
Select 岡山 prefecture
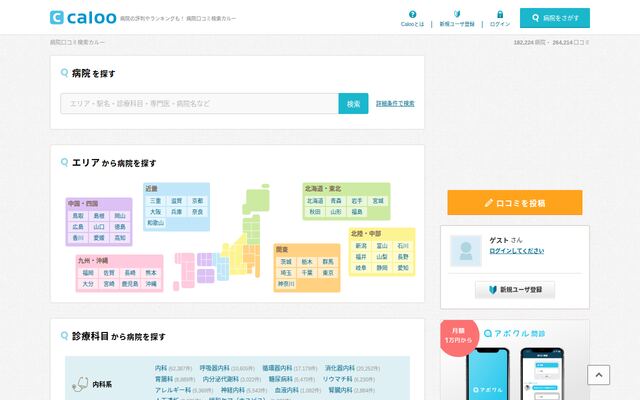[x=120, y=216]
